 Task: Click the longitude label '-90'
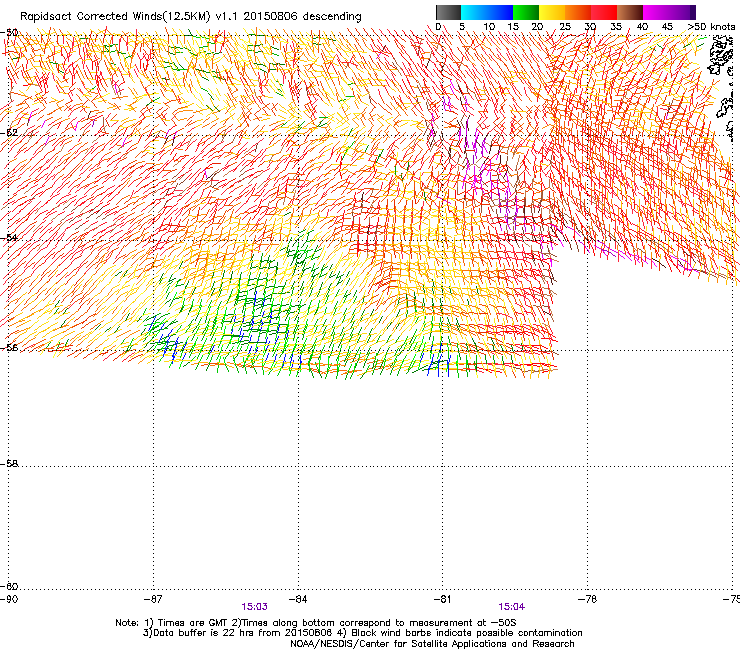coord(9,599)
